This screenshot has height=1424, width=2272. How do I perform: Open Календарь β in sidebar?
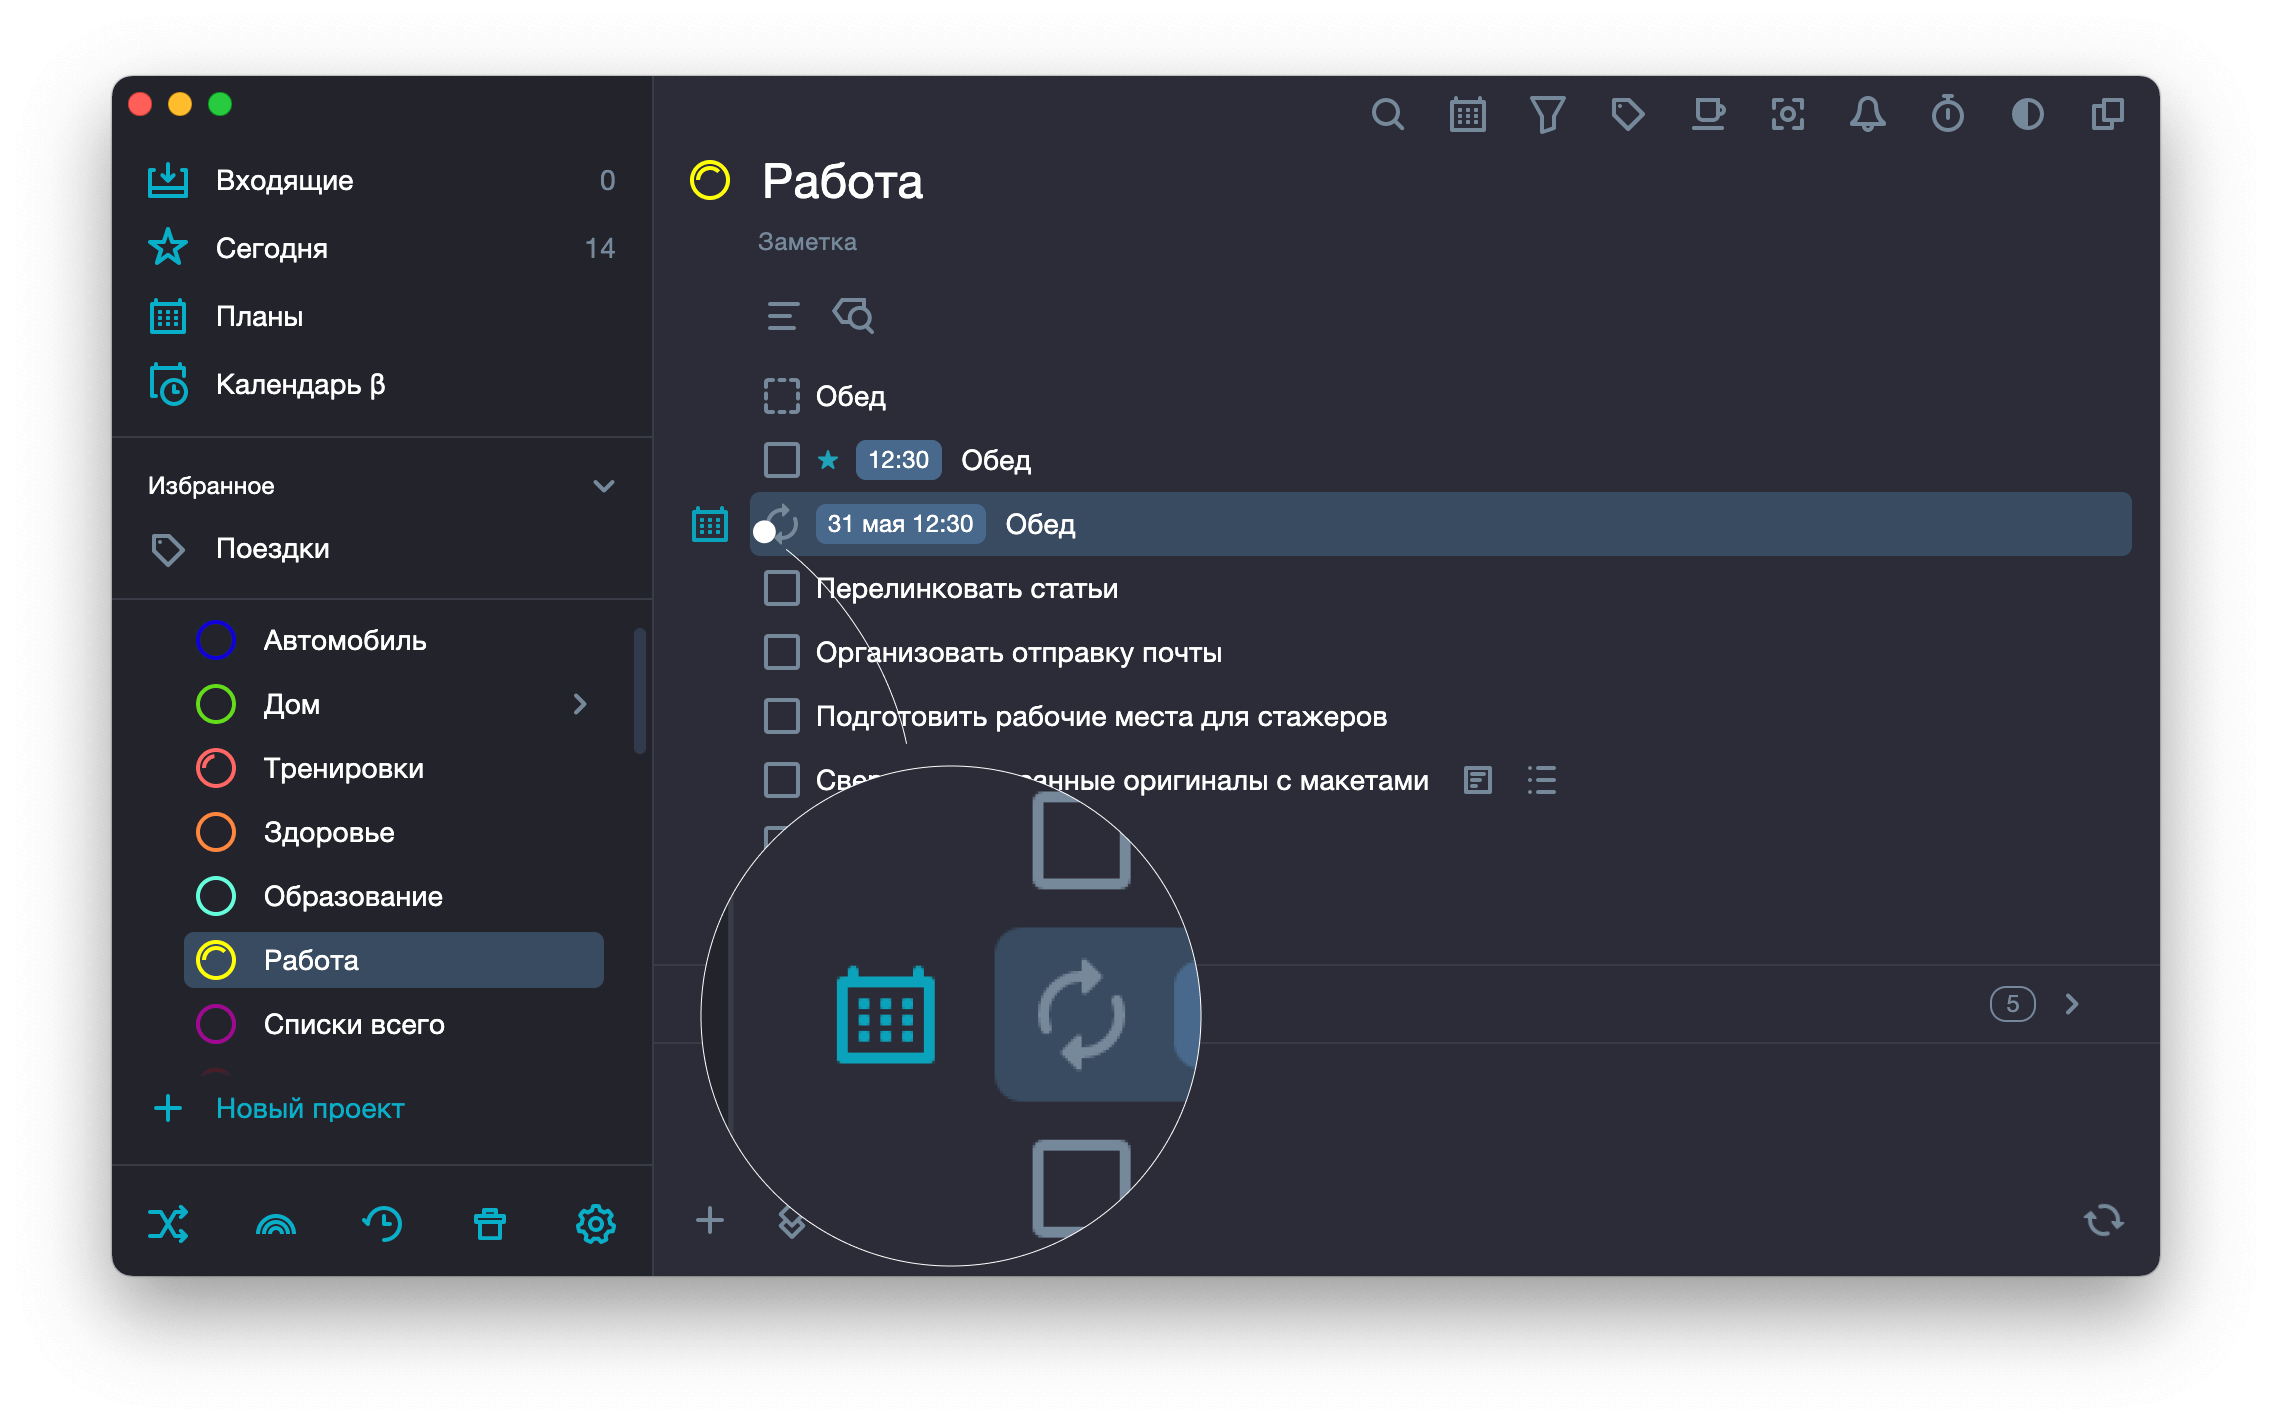(x=382, y=384)
